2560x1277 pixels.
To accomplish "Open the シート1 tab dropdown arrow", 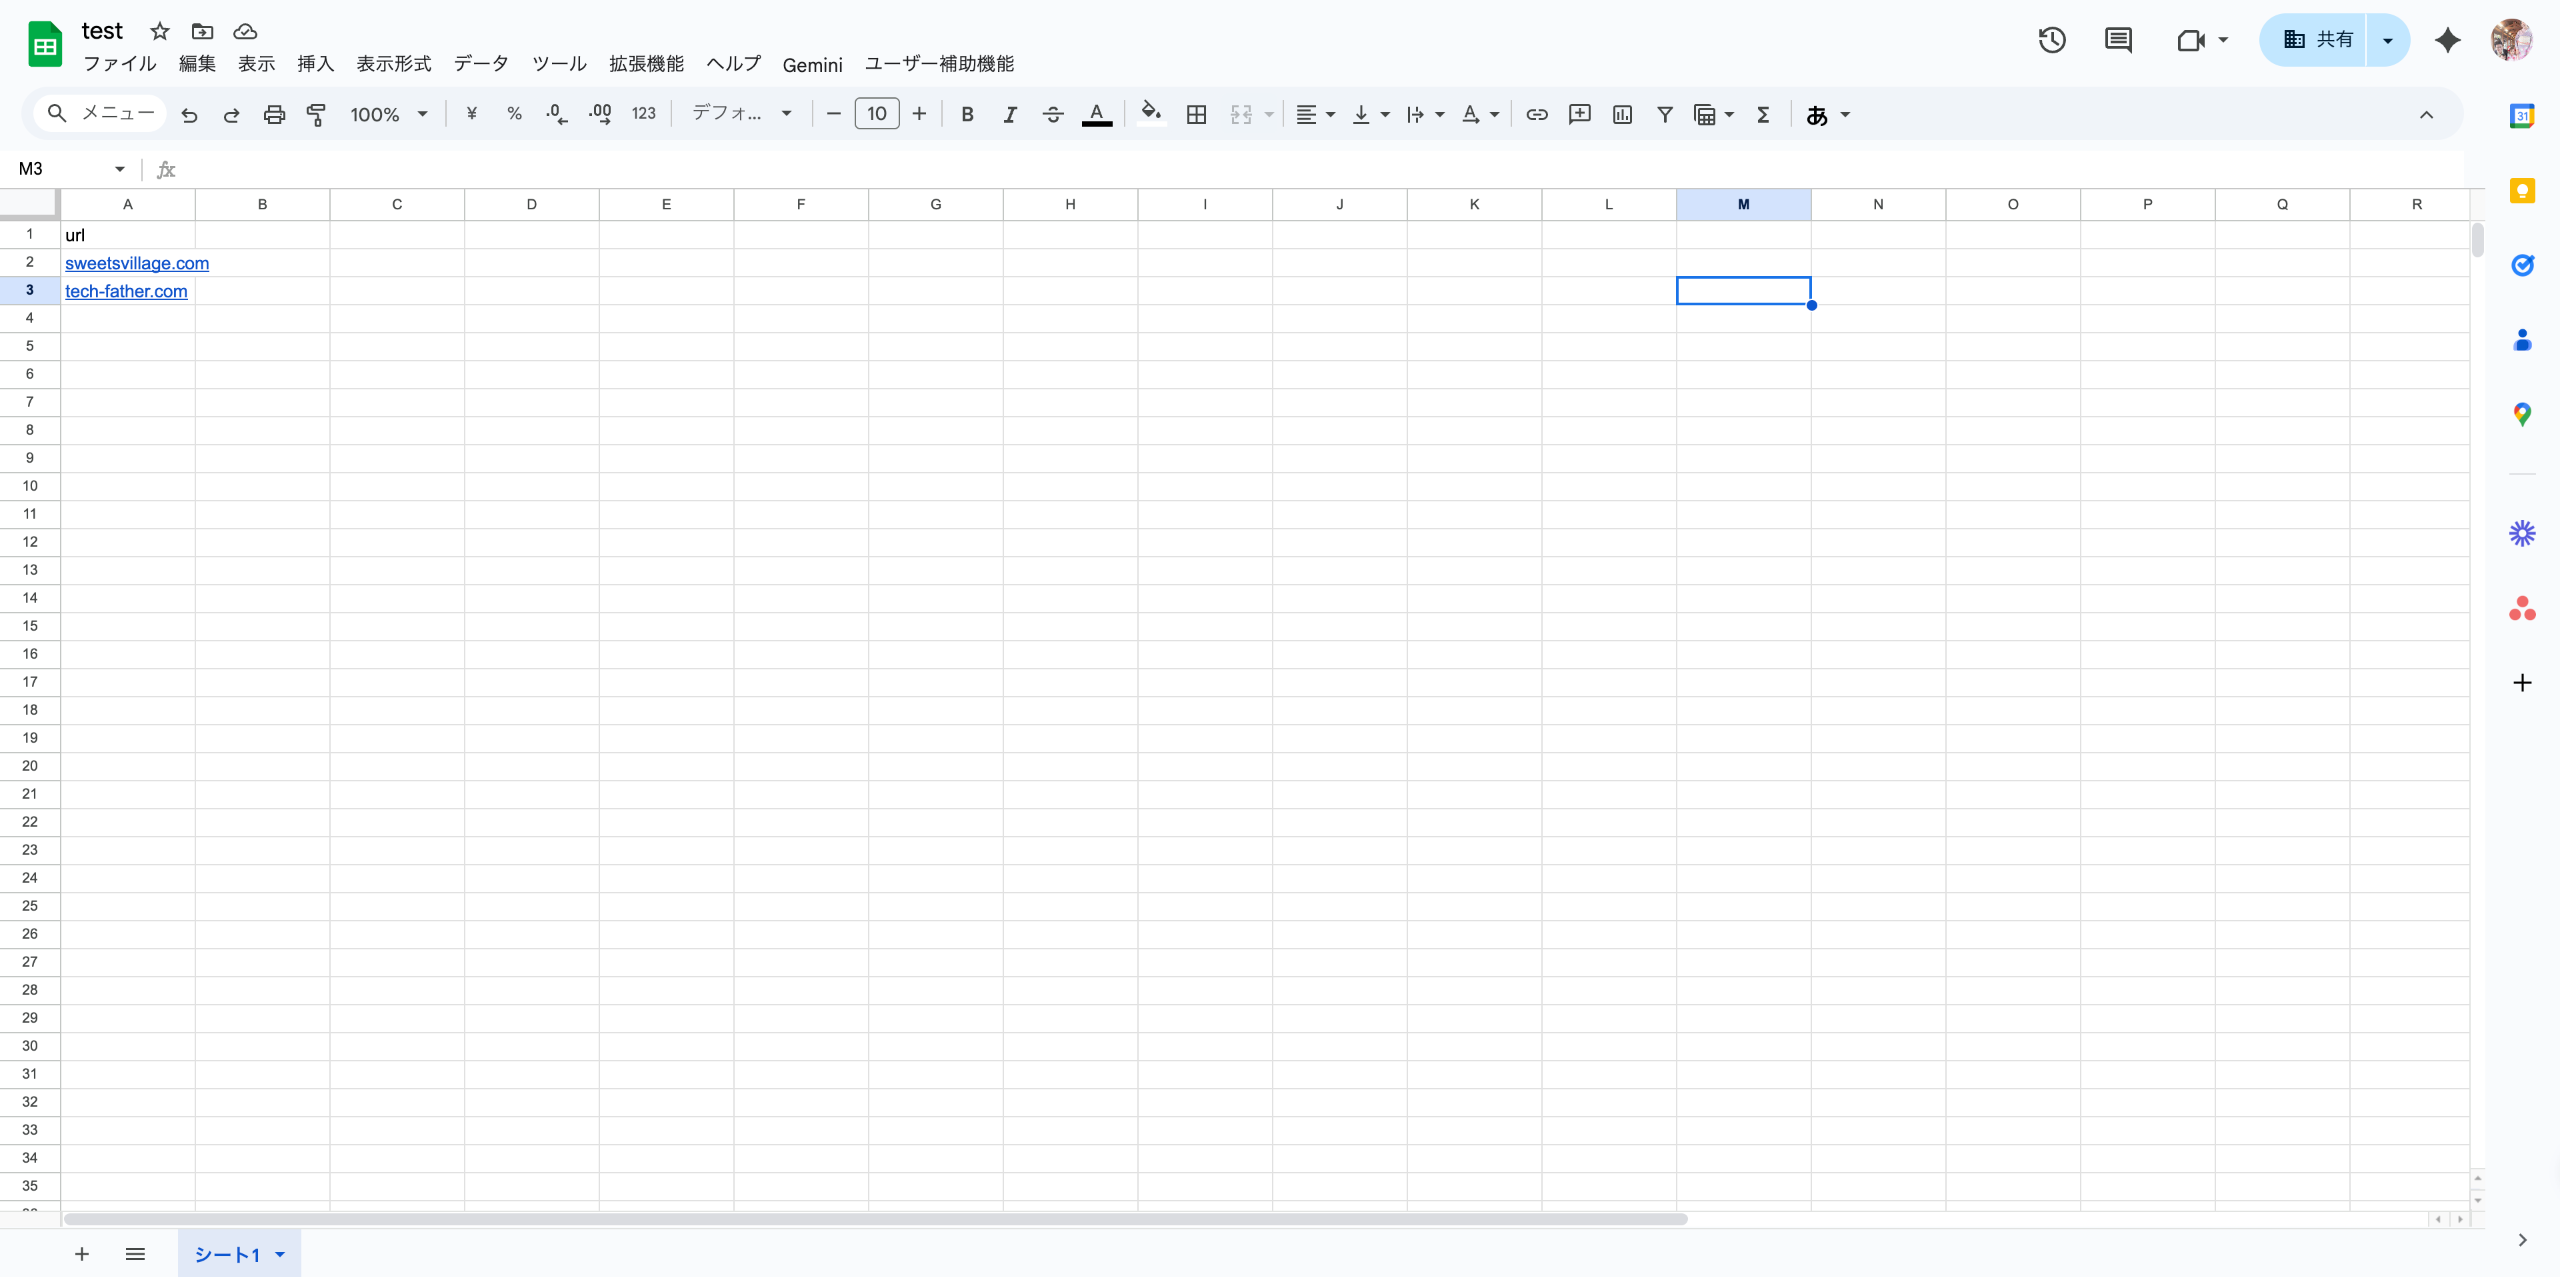I will tap(280, 1254).
